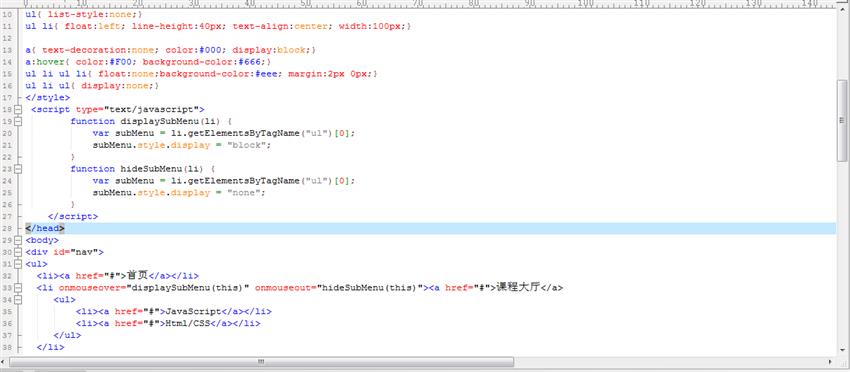Image resolution: width=850 pixels, height=372 pixels.
Task: Click the 课程大厅 anchor text
Action: click(518, 287)
